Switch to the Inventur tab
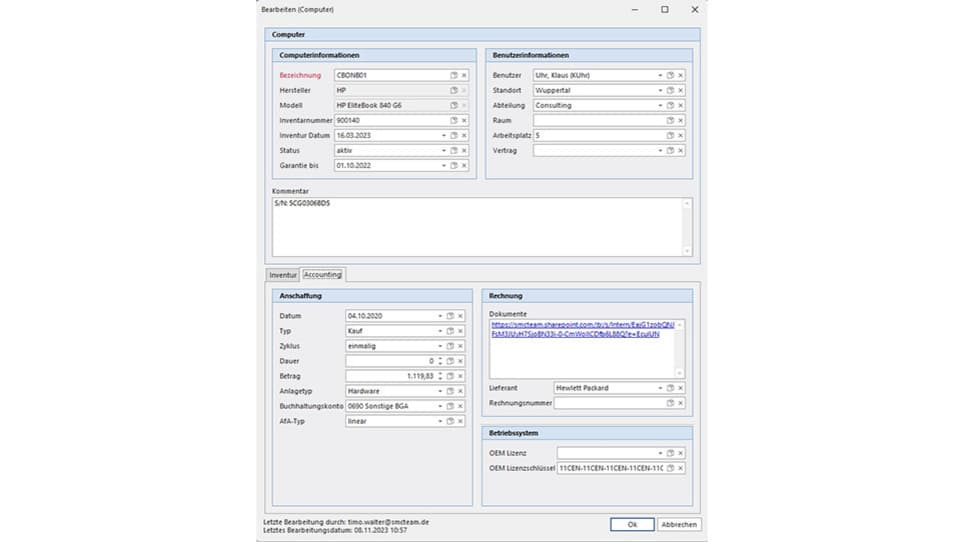Screen dimensions: 964x542 click(283, 275)
